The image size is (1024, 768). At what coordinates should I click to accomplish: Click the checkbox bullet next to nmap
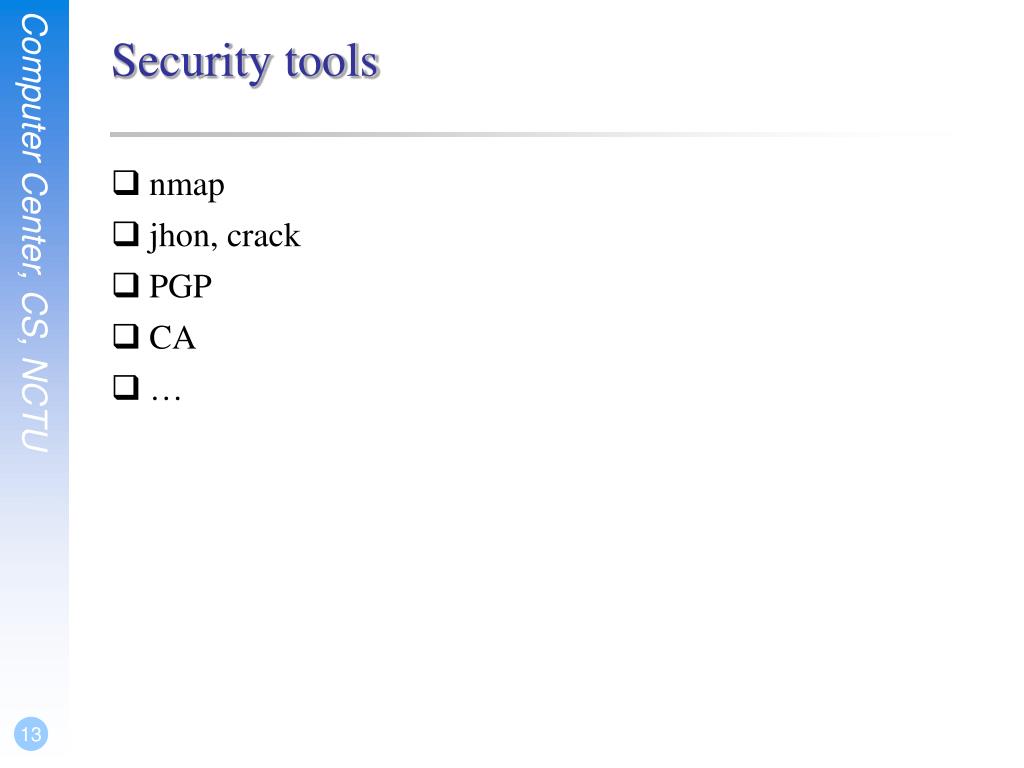click(126, 183)
